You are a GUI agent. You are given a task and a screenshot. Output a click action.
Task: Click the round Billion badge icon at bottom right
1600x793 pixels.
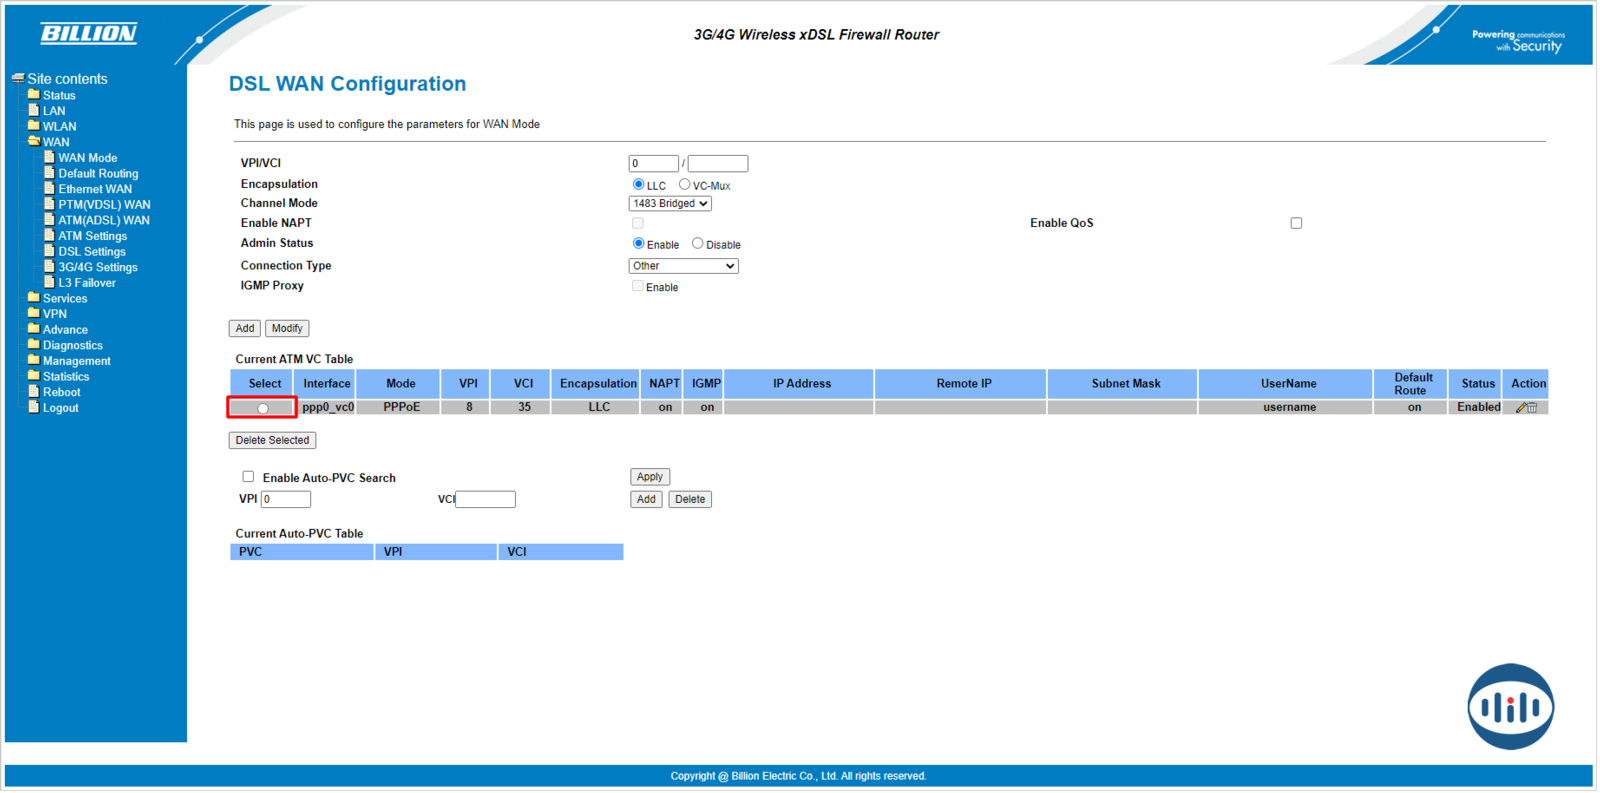[1511, 708]
